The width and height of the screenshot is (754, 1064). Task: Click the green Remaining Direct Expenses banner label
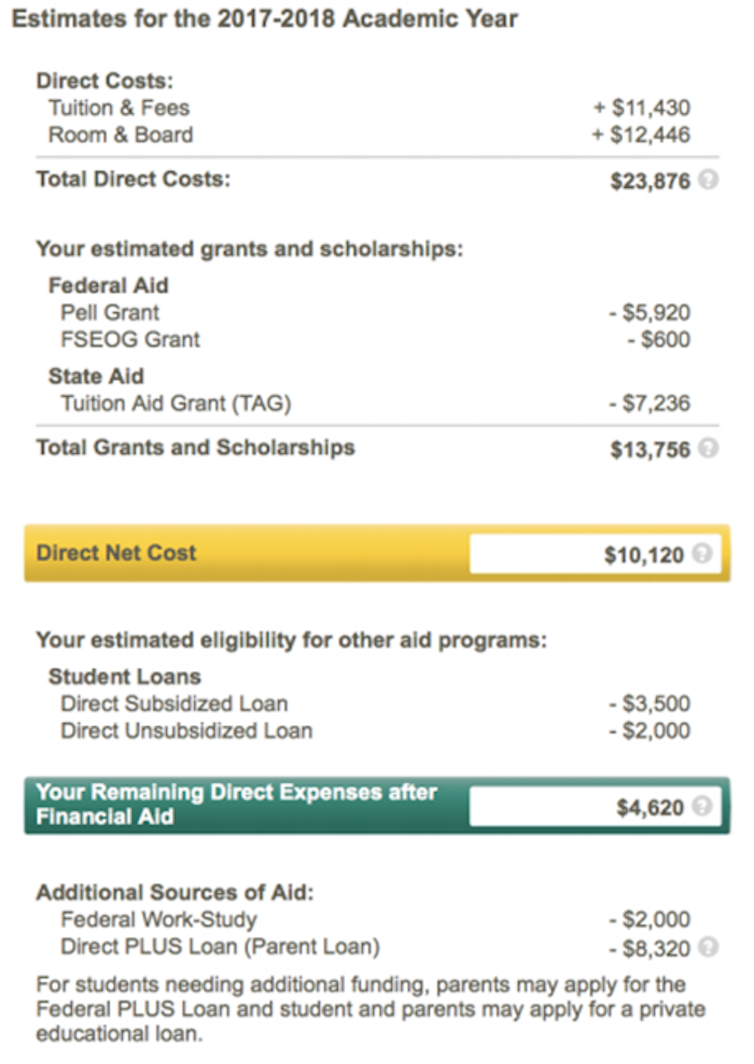(236, 805)
